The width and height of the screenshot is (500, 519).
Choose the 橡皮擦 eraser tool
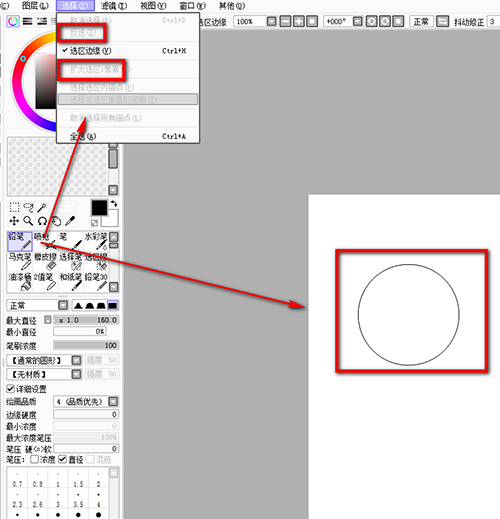[x=45, y=261]
